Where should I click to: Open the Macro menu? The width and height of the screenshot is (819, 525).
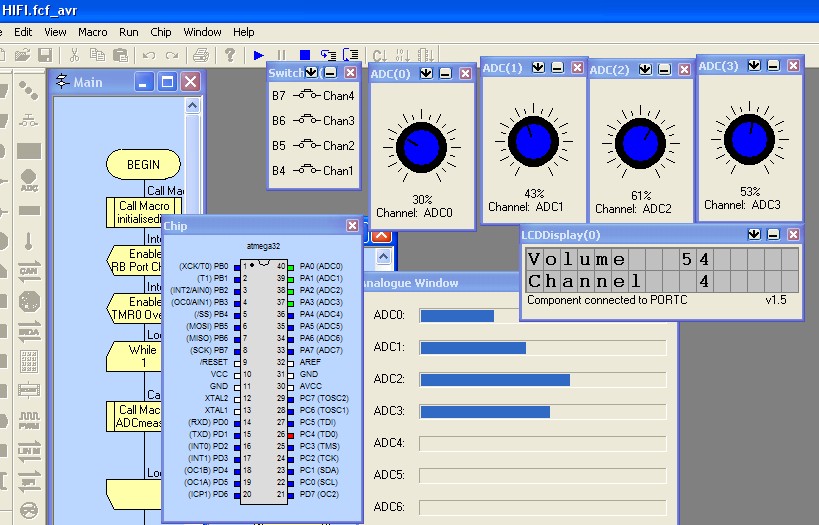92,32
